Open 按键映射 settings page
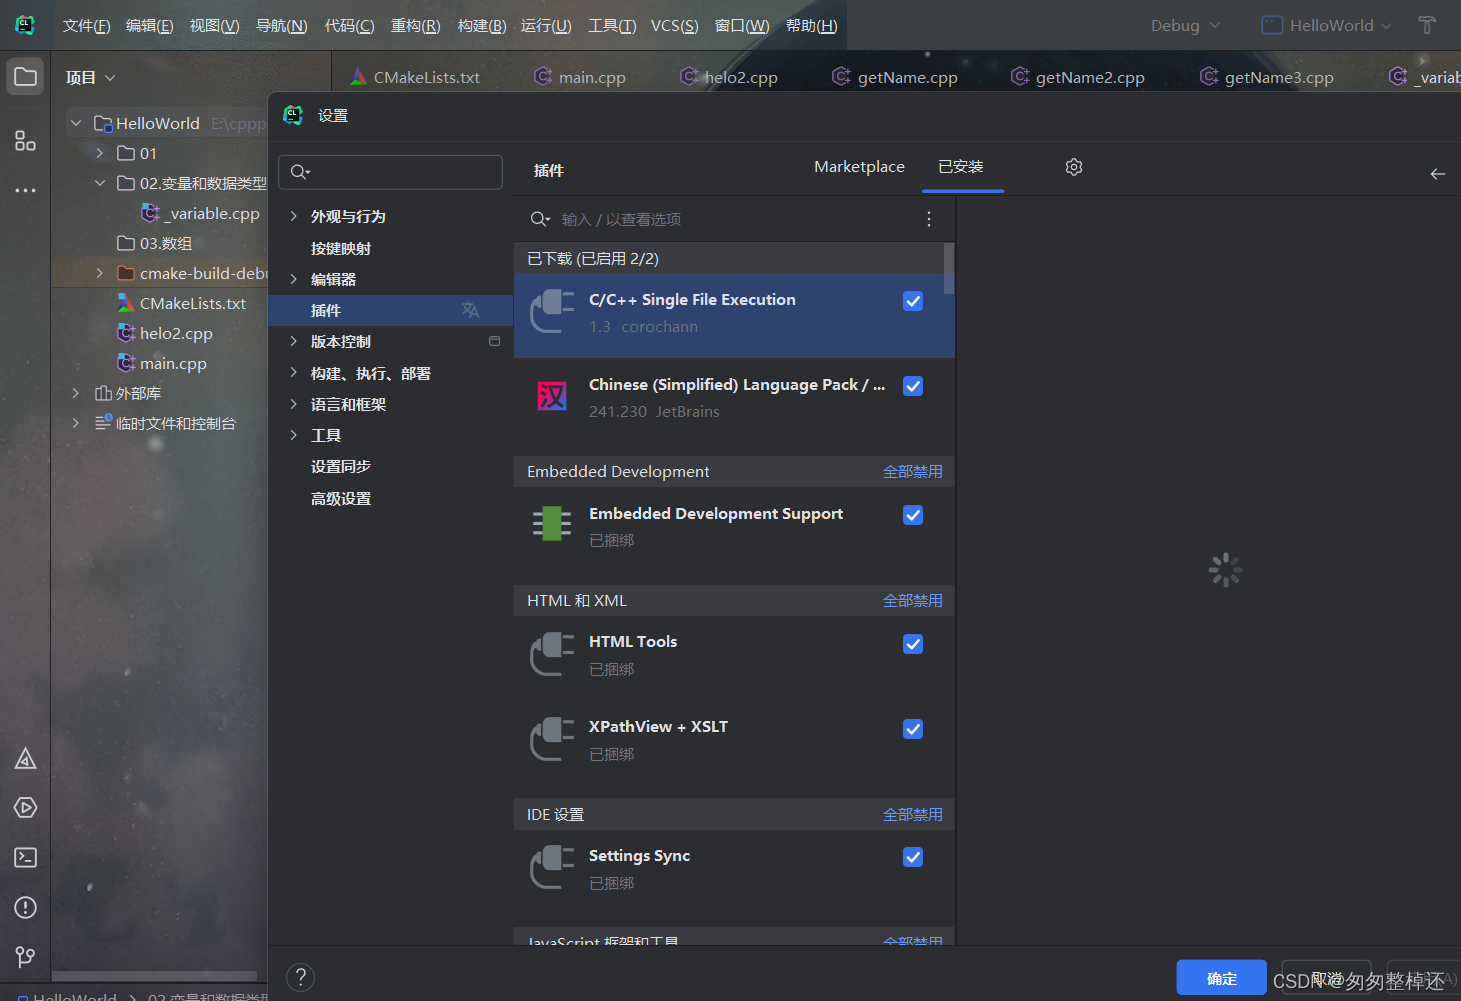 coord(340,248)
